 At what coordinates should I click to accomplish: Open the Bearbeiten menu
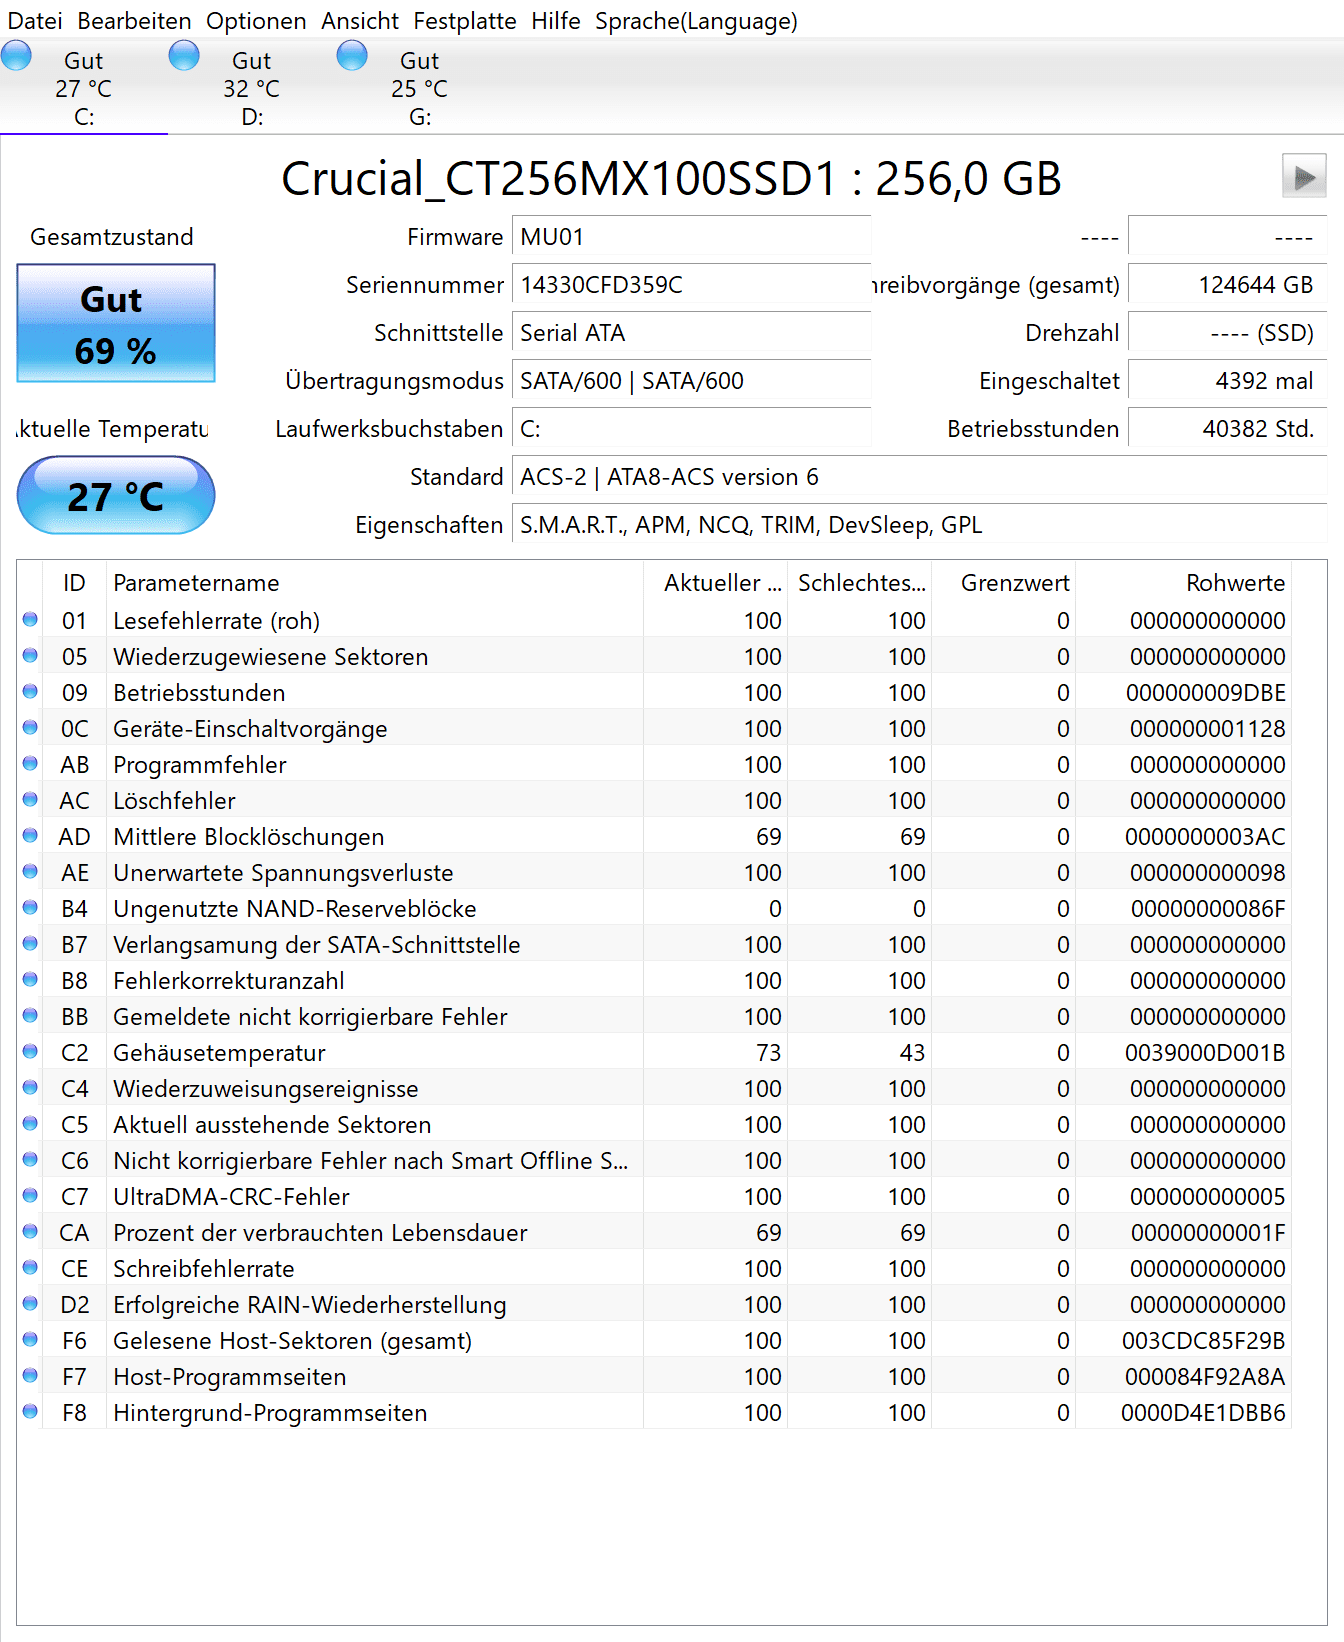[134, 21]
